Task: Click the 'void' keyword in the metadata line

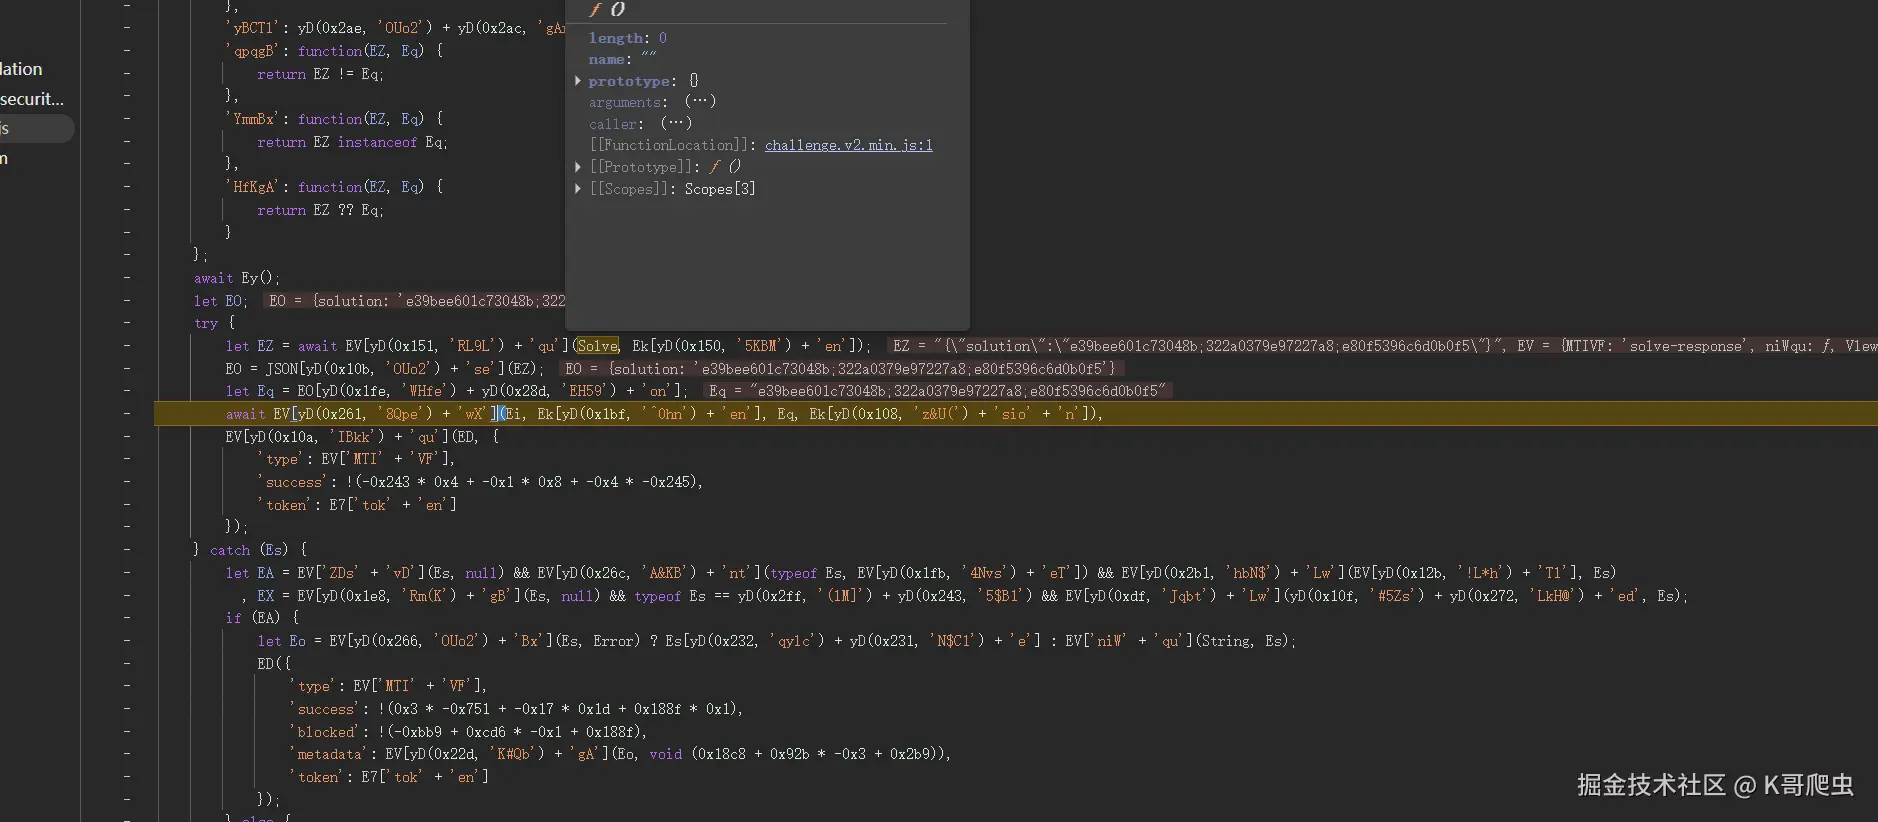Action: 665,754
